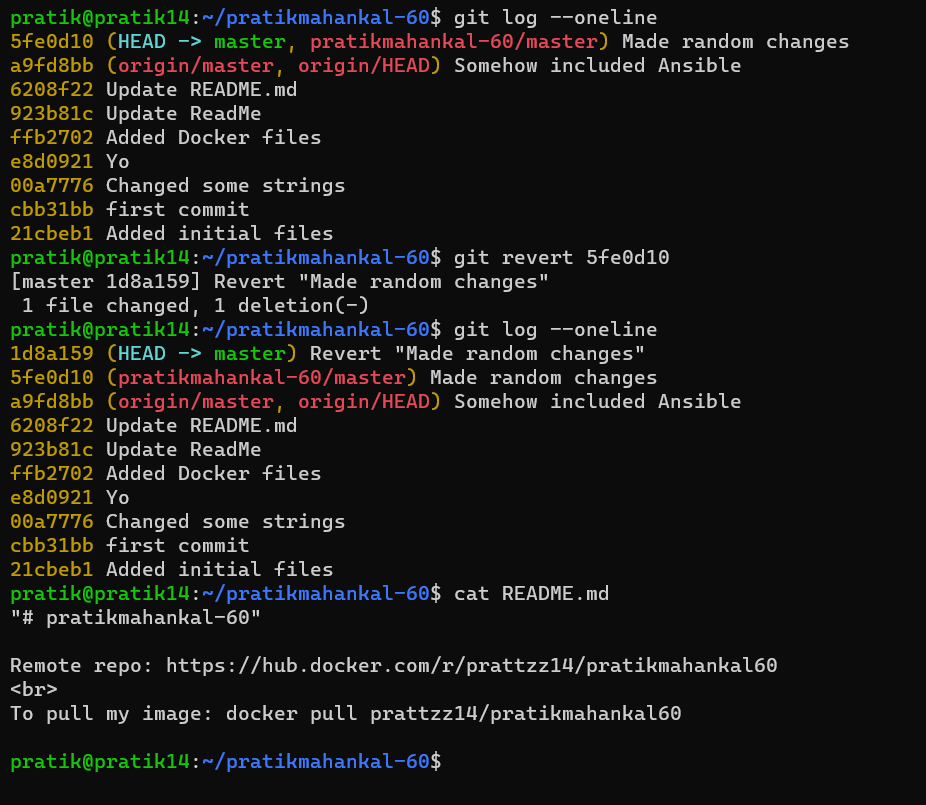Click the '1 file changed, 1 deletion(-)' line
This screenshot has height=805, width=926.
tap(195, 305)
